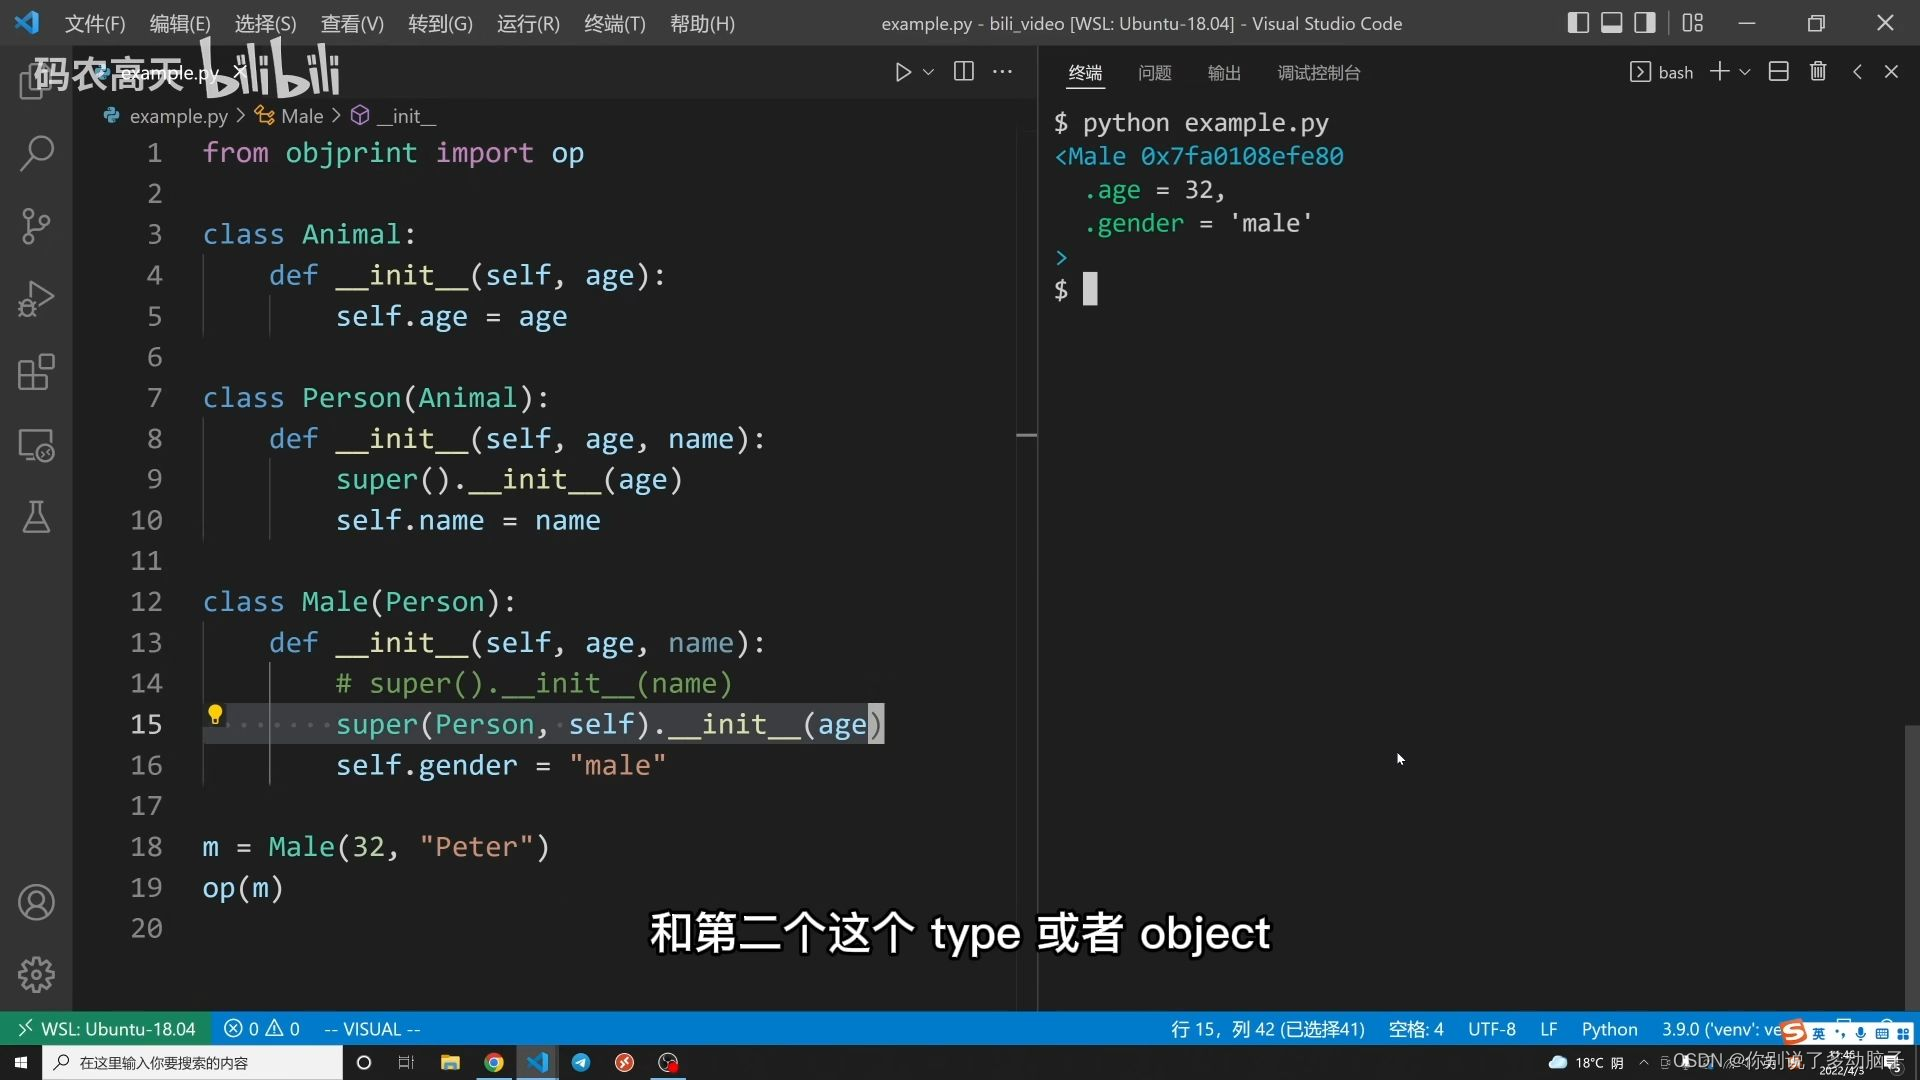Open Telegram from the taskbar
This screenshot has height=1080, width=1920.
(x=581, y=1062)
